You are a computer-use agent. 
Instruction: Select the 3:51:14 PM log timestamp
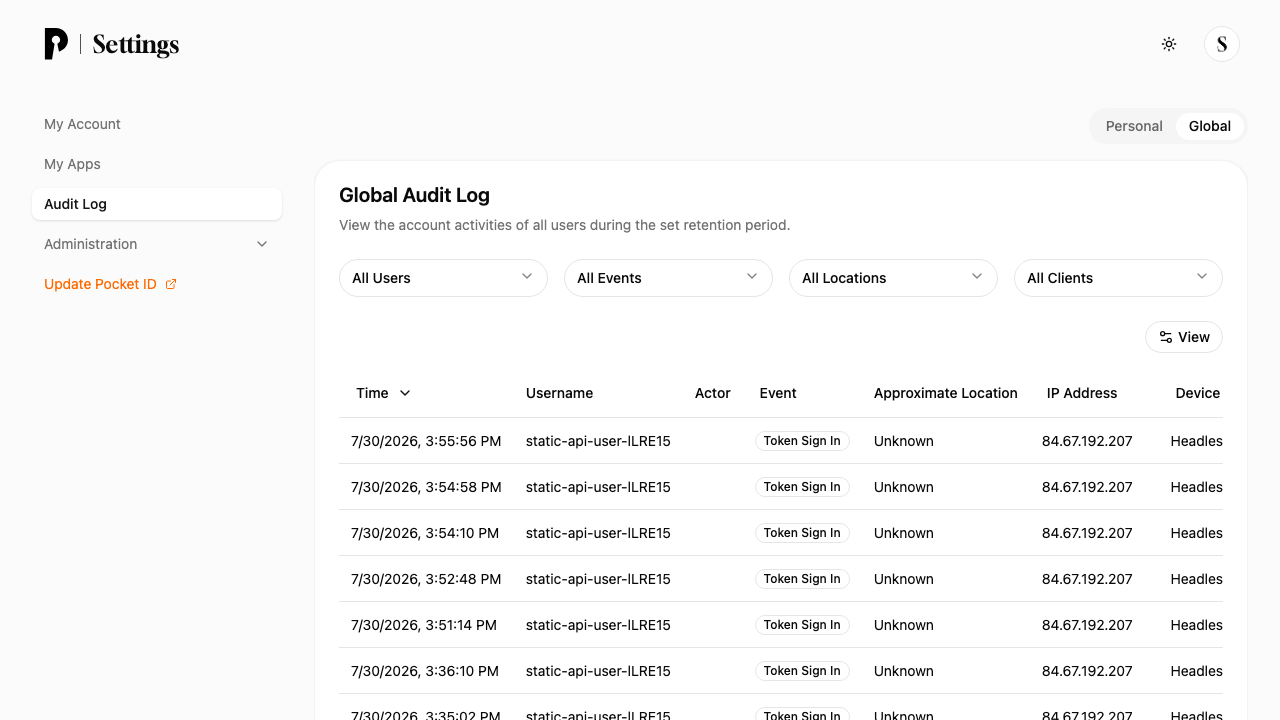point(424,625)
